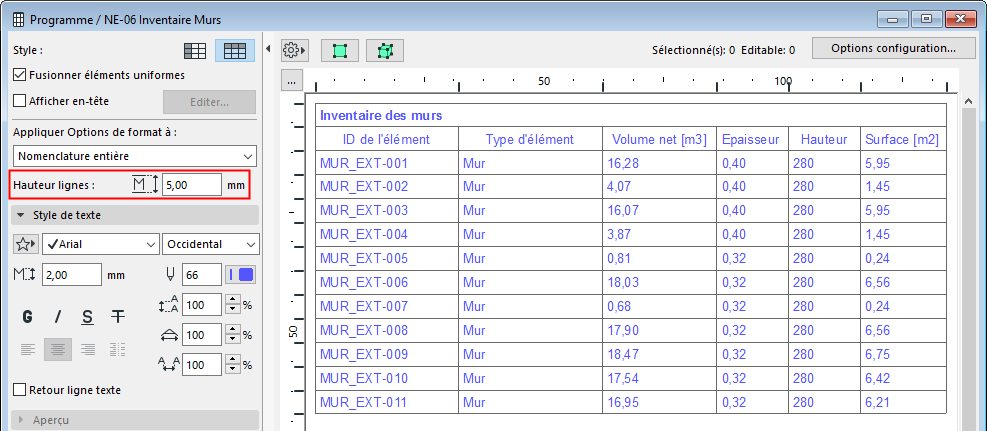Click the Inventaire des murs title cell
Viewport: 987px width, 431px height.
tap(631, 115)
